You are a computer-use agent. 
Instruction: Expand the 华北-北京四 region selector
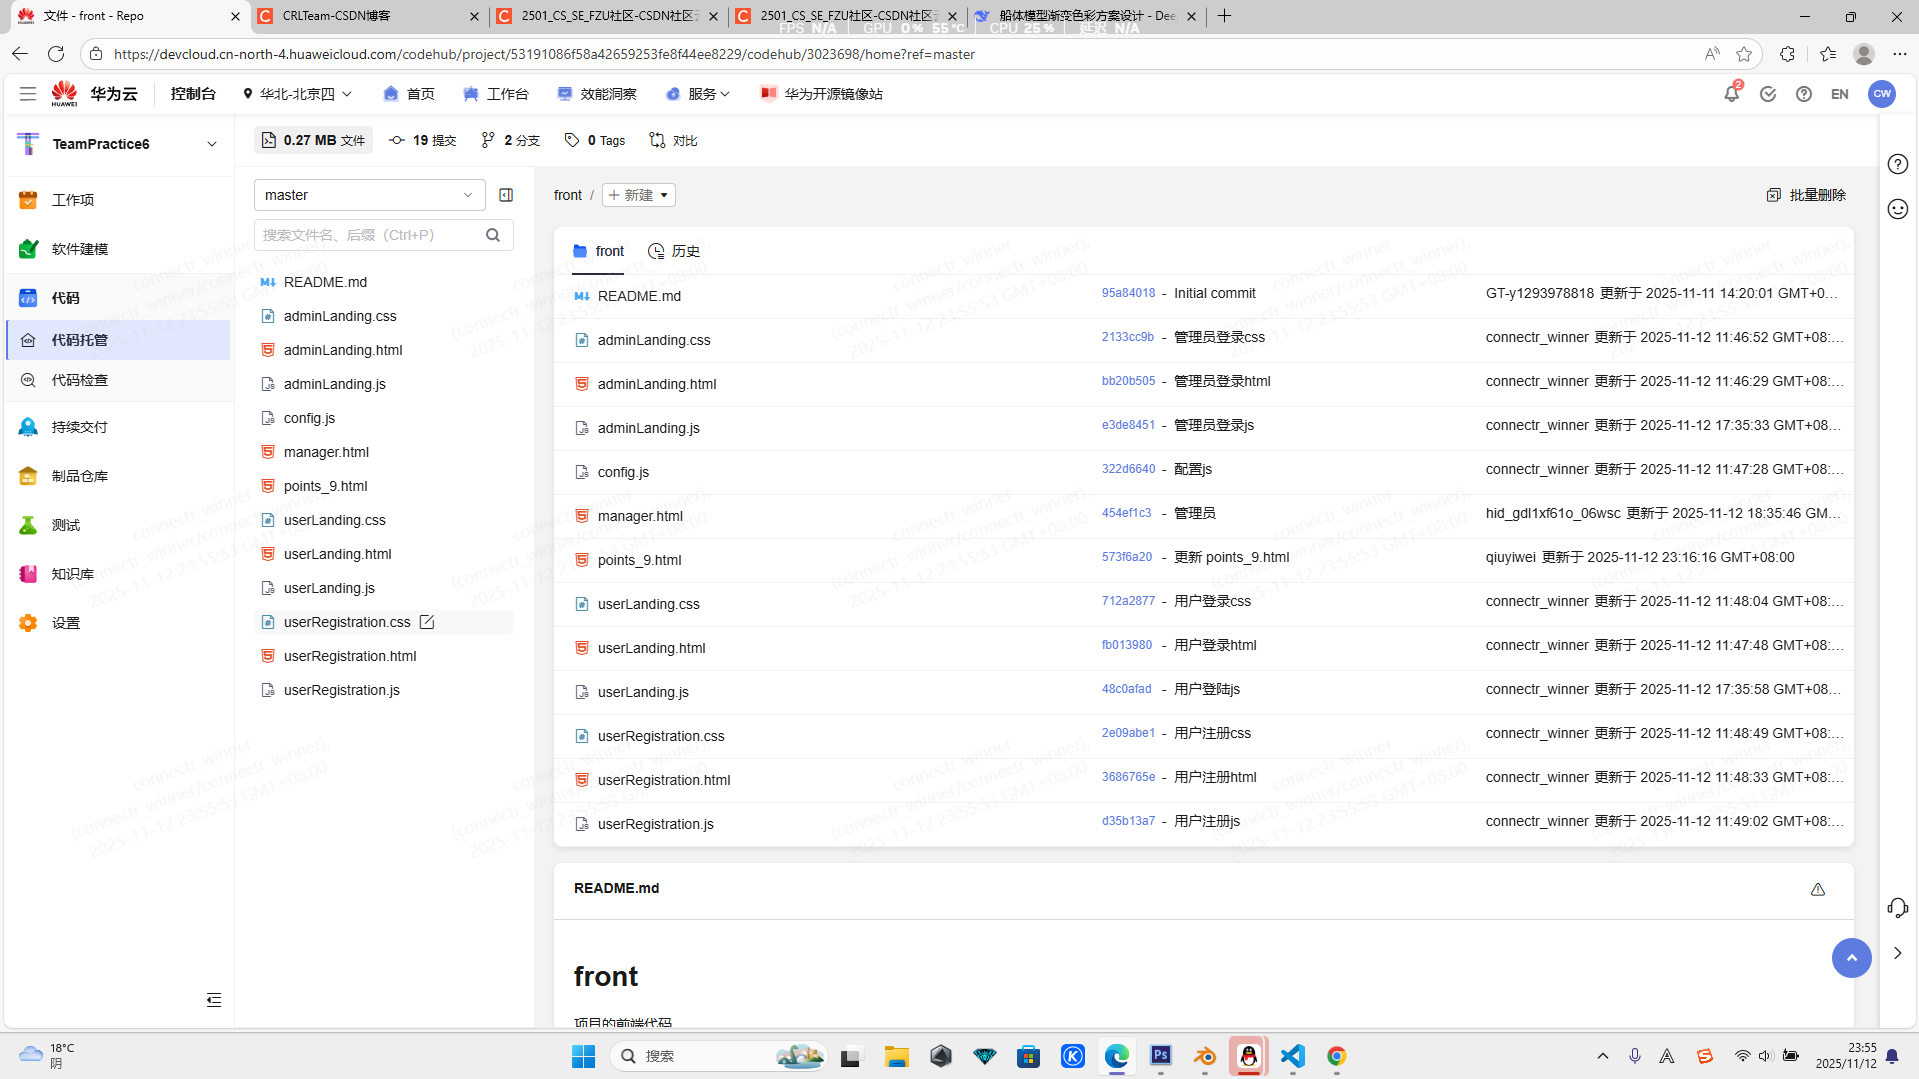click(x=297, y=94)
